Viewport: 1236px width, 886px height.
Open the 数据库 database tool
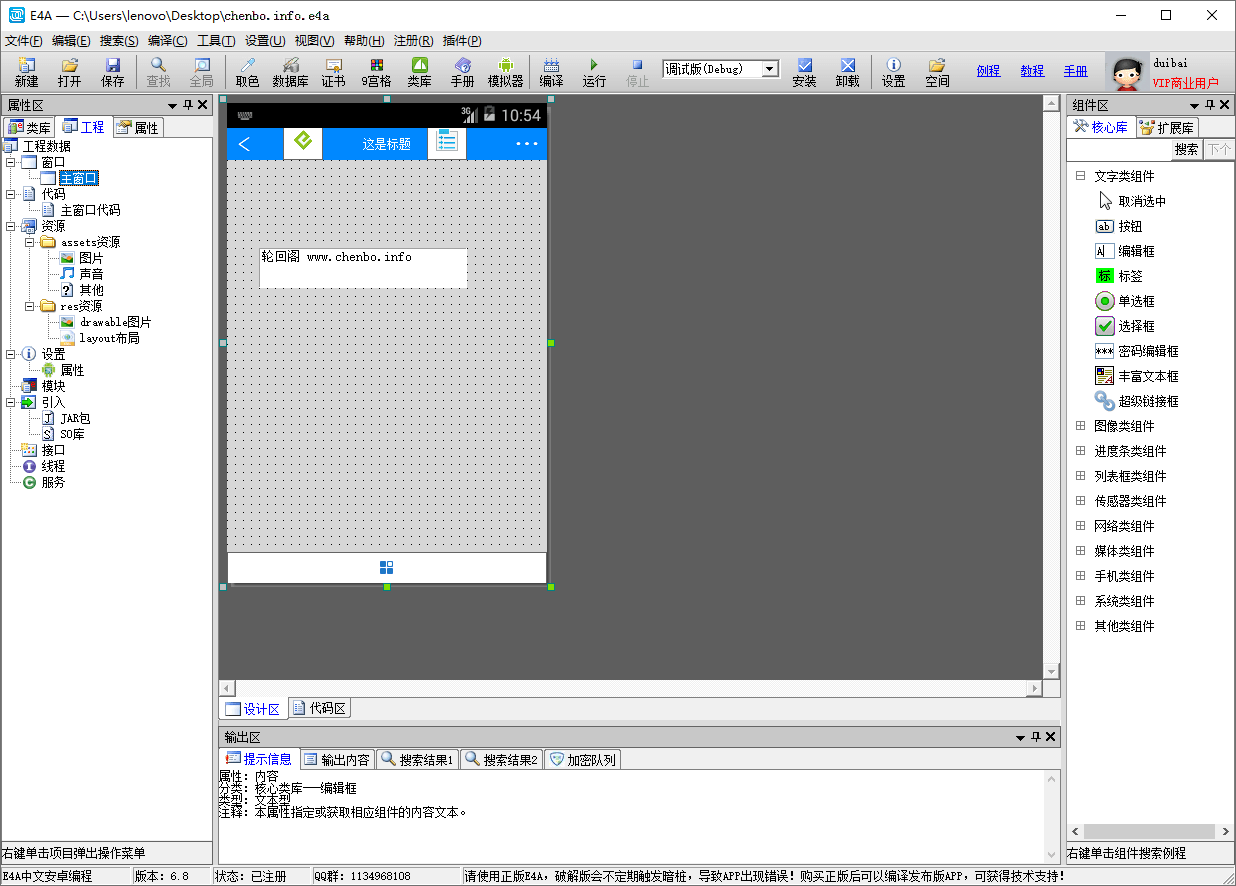click(x=290, y=72)
